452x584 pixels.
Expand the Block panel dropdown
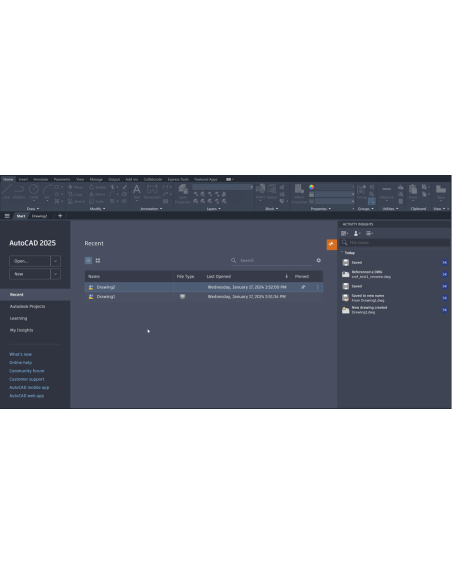point(272,209)
